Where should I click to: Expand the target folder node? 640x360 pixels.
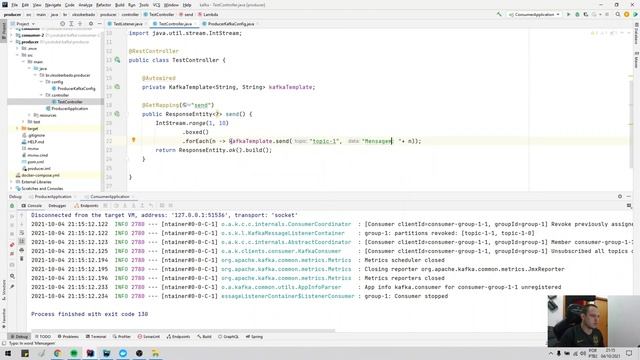pos(18,129)
